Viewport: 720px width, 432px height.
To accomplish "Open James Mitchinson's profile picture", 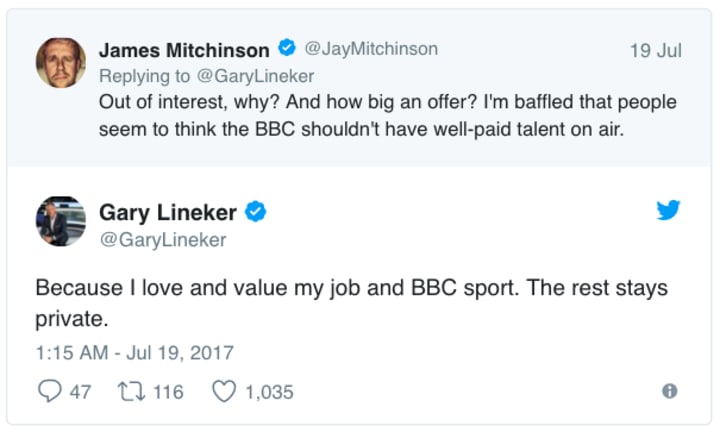I will (x=61, y=62).
